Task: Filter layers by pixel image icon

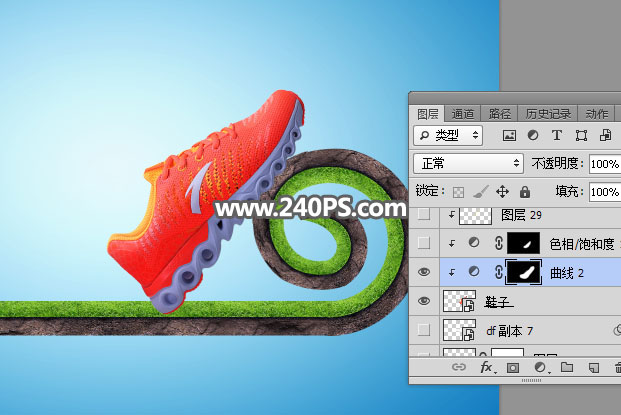Action: (x=509, y=135)
